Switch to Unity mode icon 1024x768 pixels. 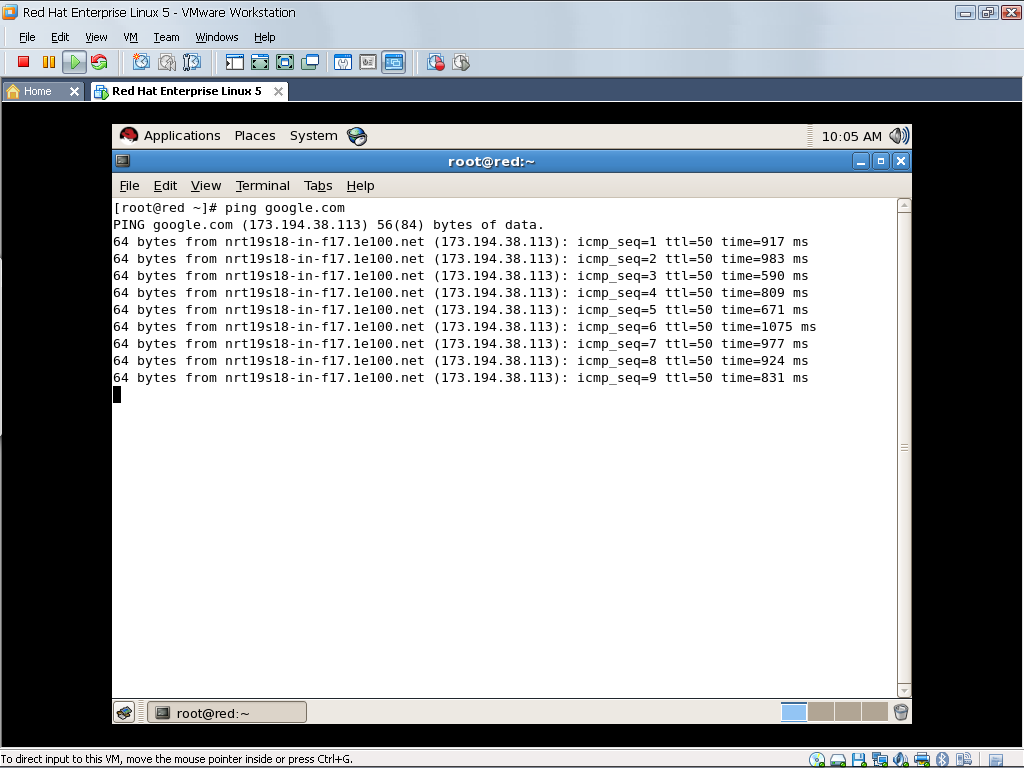[x=310, y=62]
